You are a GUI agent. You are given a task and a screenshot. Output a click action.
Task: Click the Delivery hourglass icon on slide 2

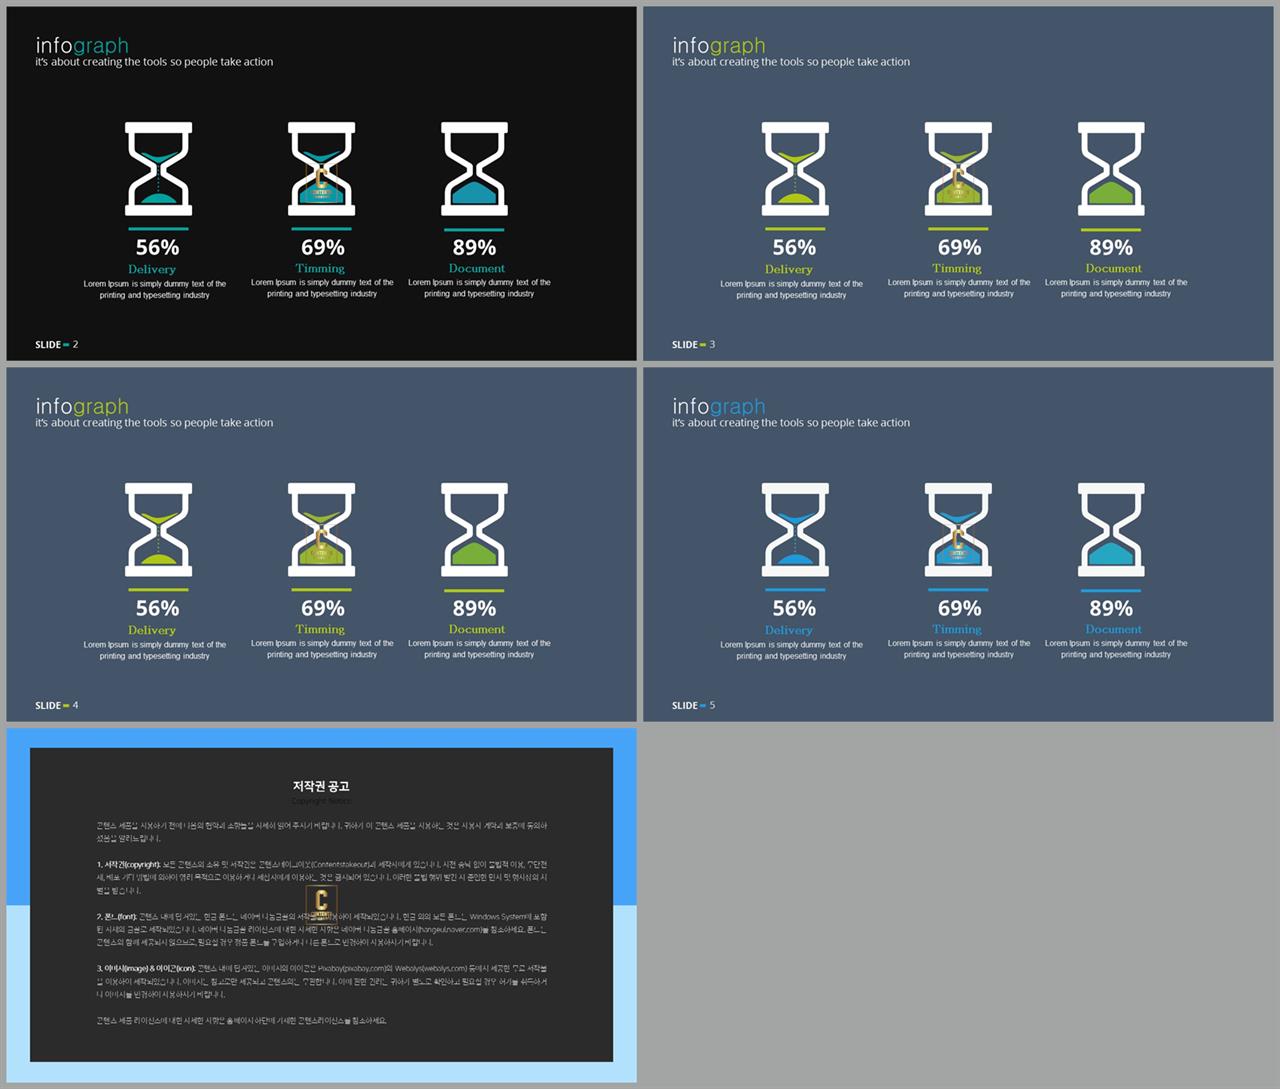tap(158, 169)
